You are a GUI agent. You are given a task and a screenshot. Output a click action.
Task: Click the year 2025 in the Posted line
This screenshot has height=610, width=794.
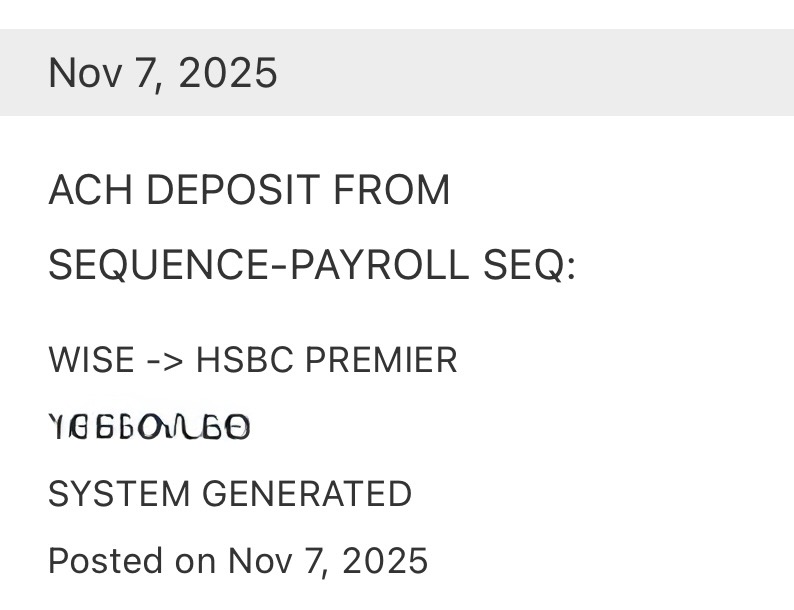tap(385, 560)
